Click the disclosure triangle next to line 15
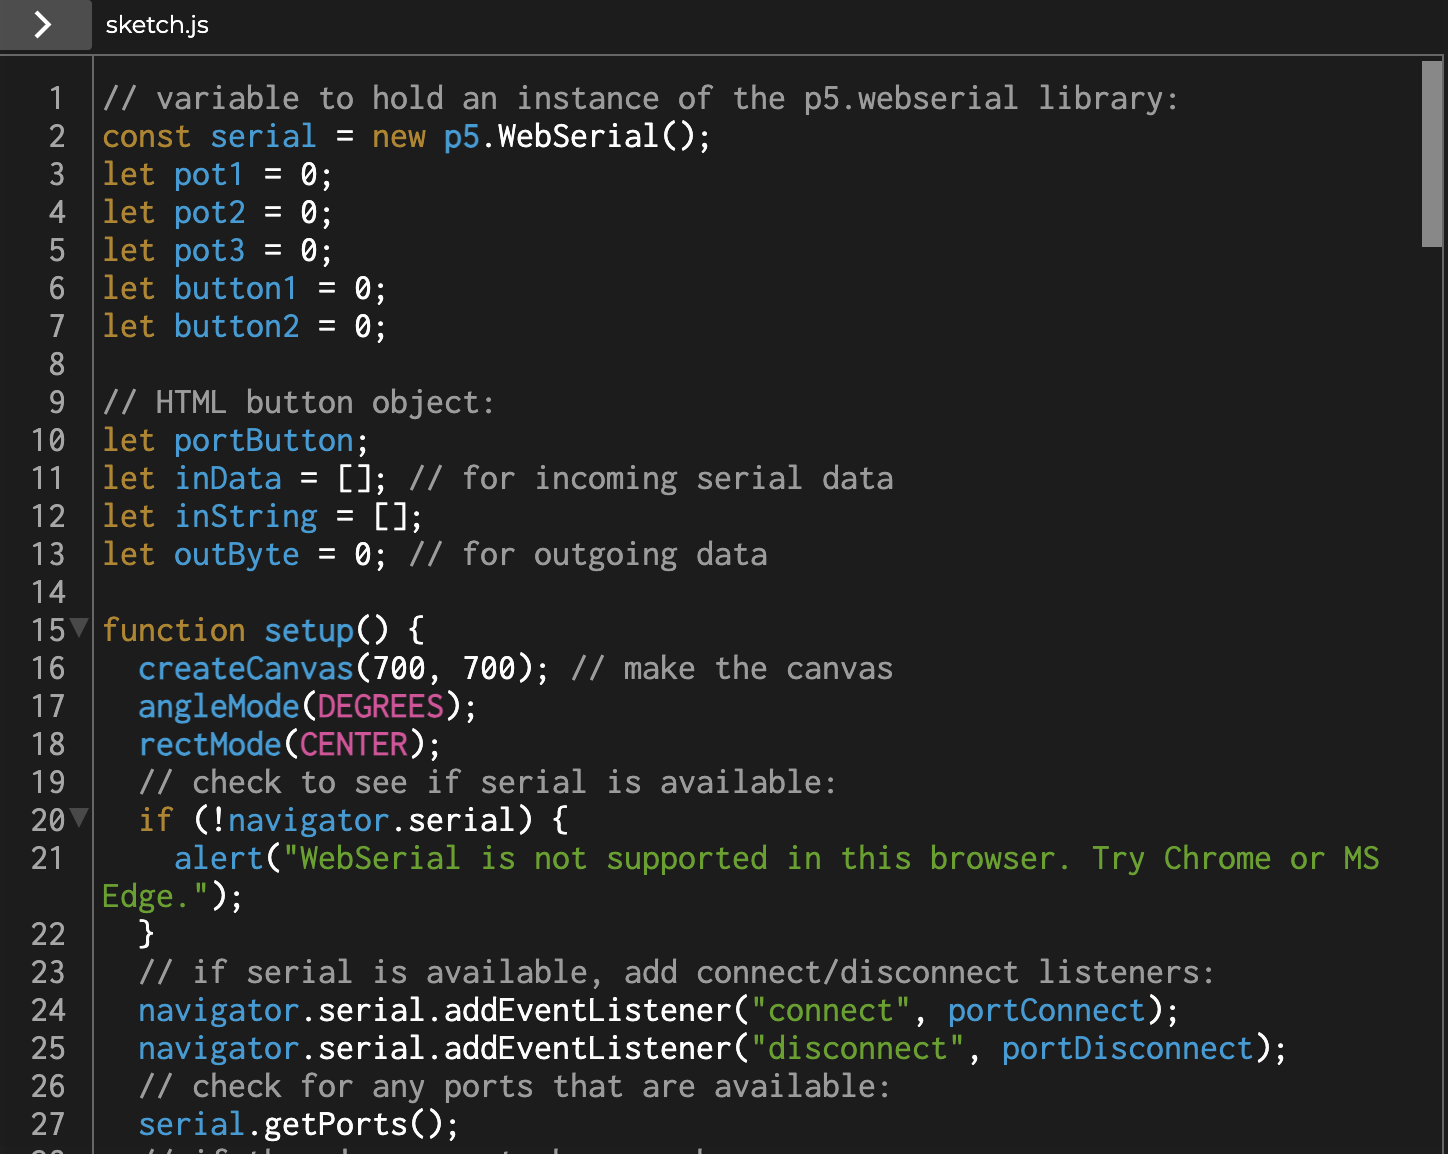Viewport: 1448px width, 1154px height. [x=77, y=629]
